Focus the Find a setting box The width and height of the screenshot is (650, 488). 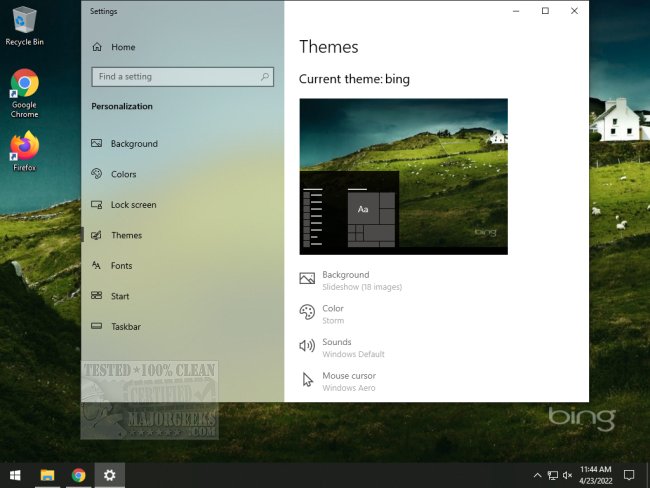click(182, 77)
